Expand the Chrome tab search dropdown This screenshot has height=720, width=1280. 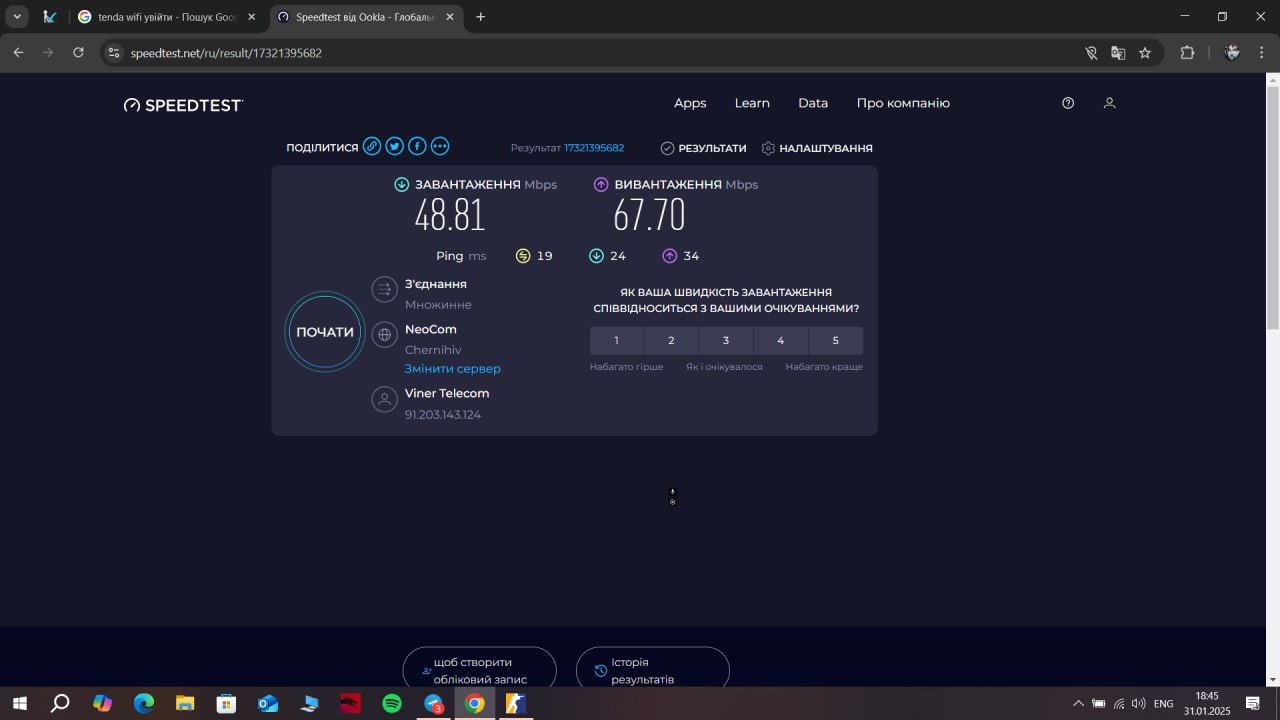click(18, 16)
